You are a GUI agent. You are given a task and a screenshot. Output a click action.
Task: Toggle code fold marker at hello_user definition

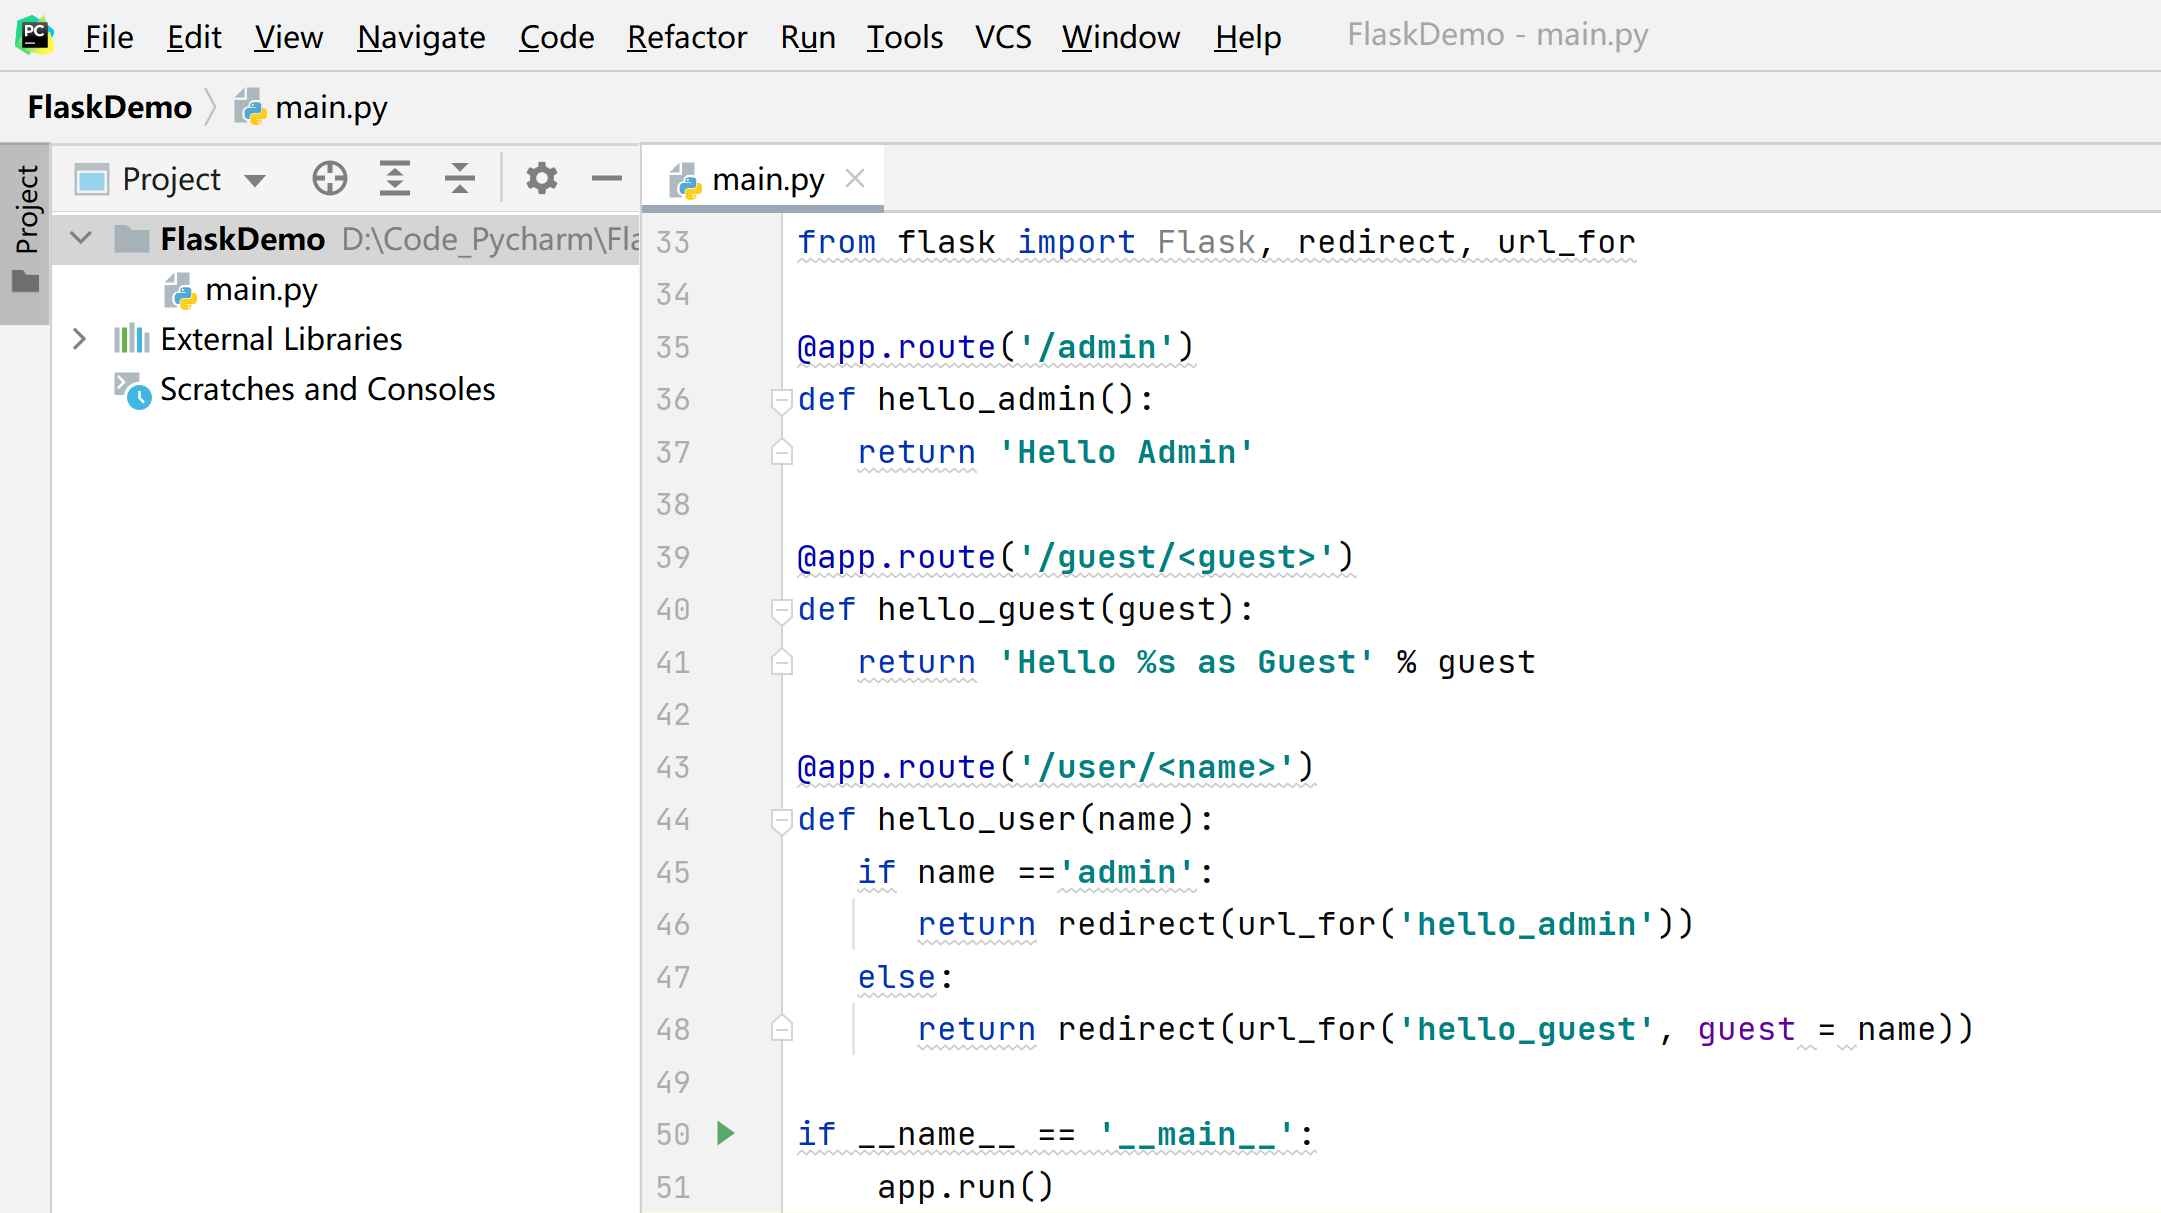782,820
